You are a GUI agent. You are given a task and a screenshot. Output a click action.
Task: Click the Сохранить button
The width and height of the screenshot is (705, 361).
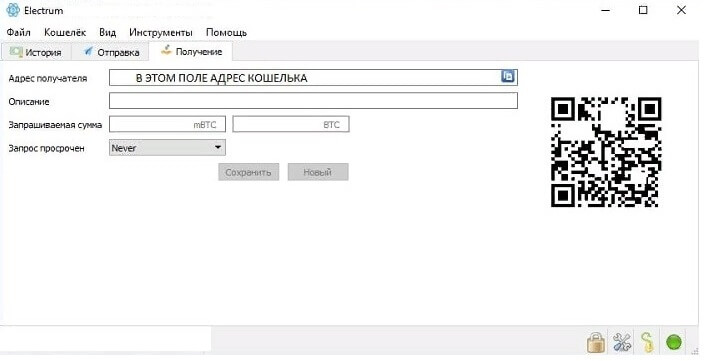coord(249,172)
